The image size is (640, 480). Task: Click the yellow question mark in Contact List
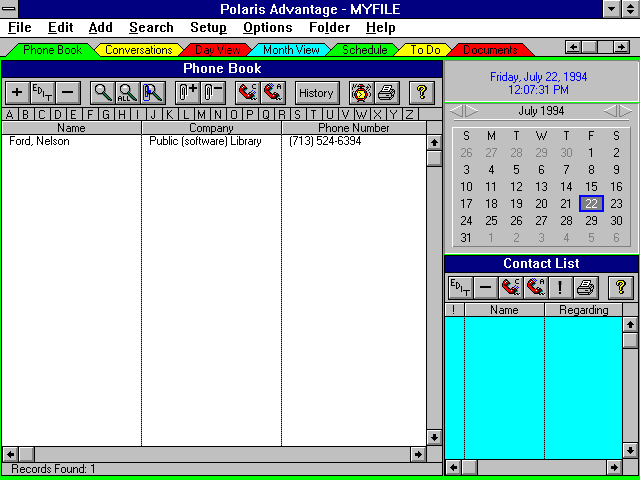tap(620, 288)
